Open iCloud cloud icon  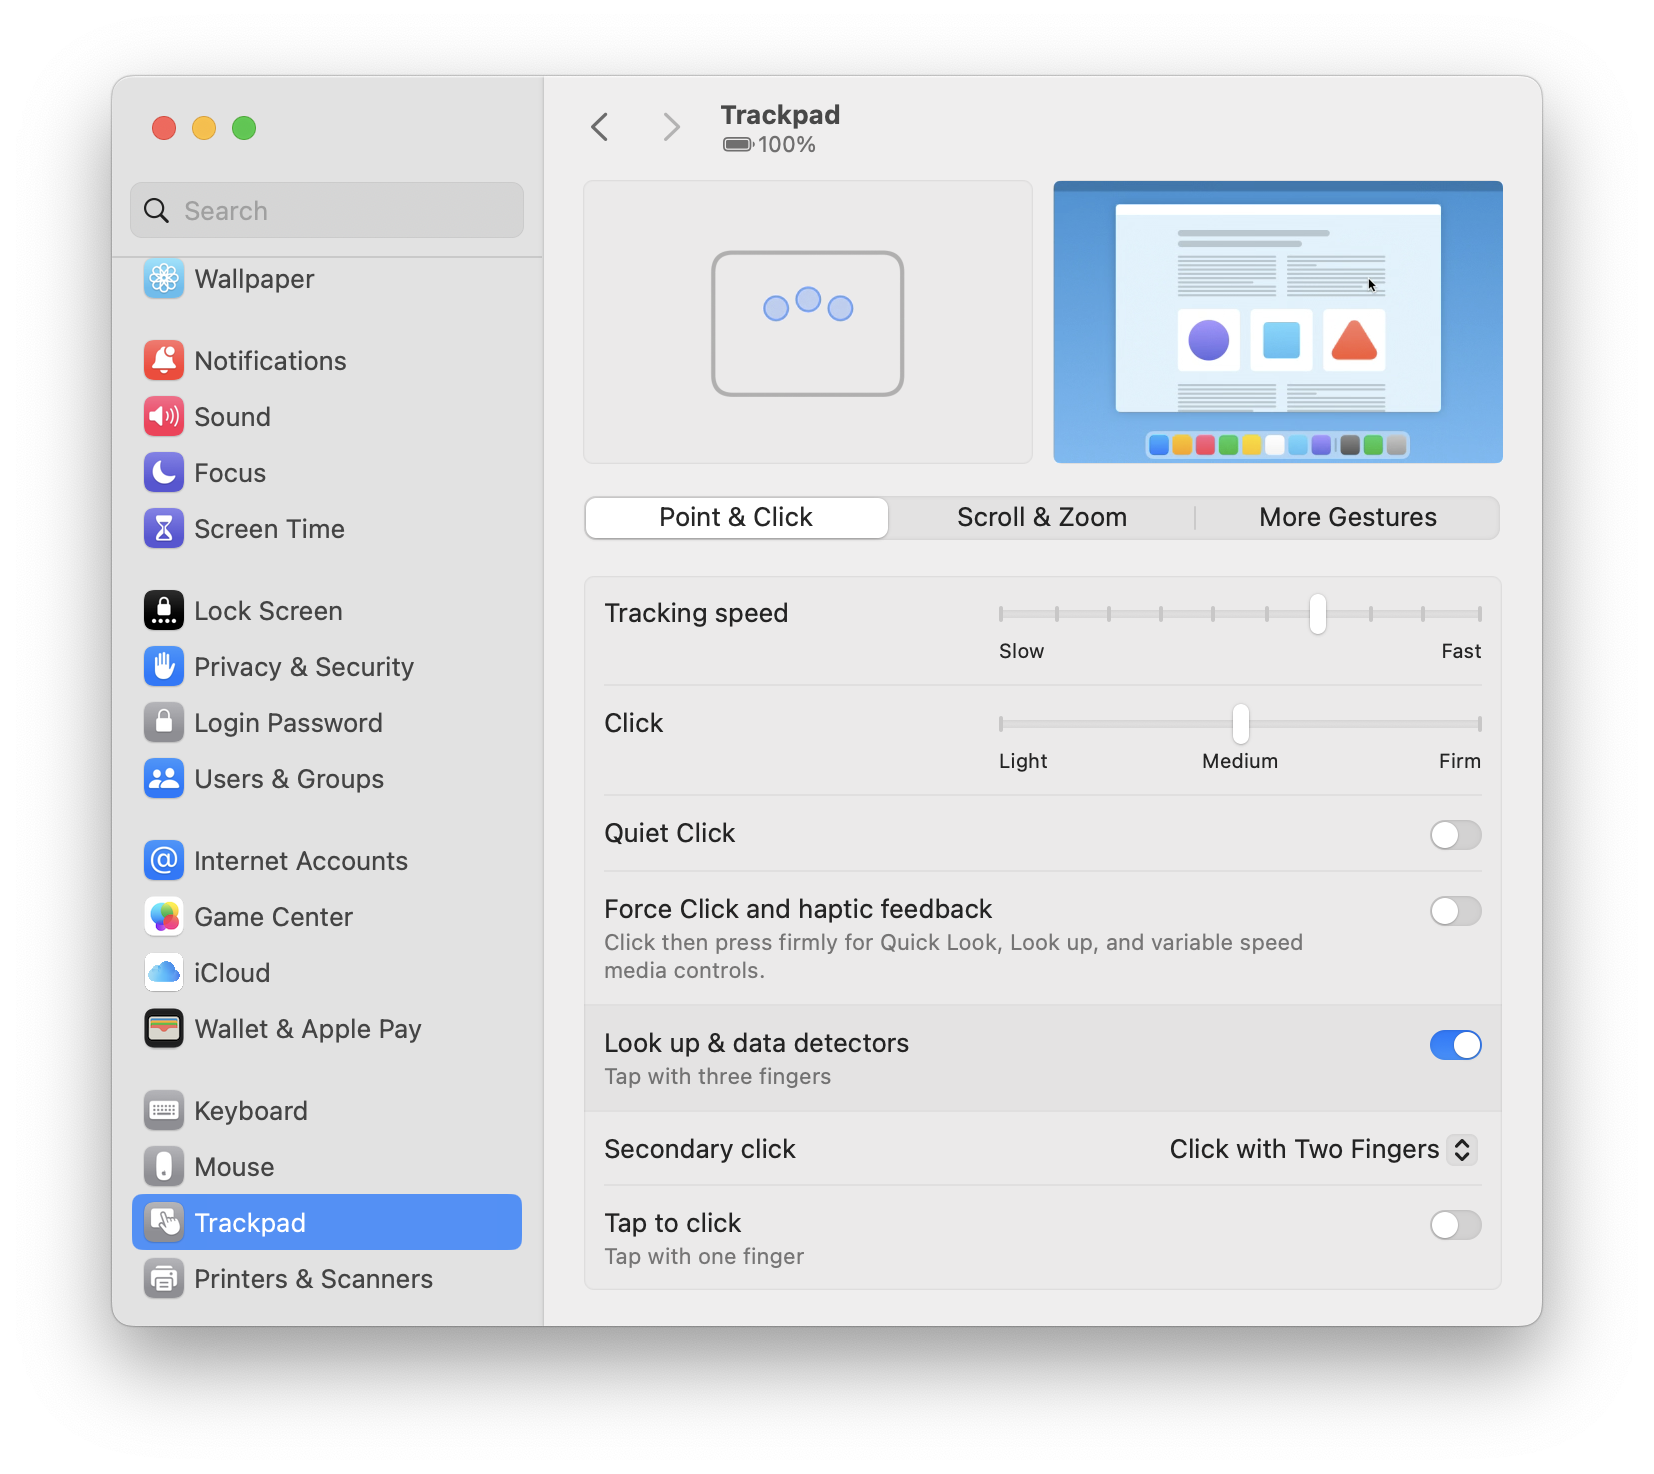[x=164, y=973]
